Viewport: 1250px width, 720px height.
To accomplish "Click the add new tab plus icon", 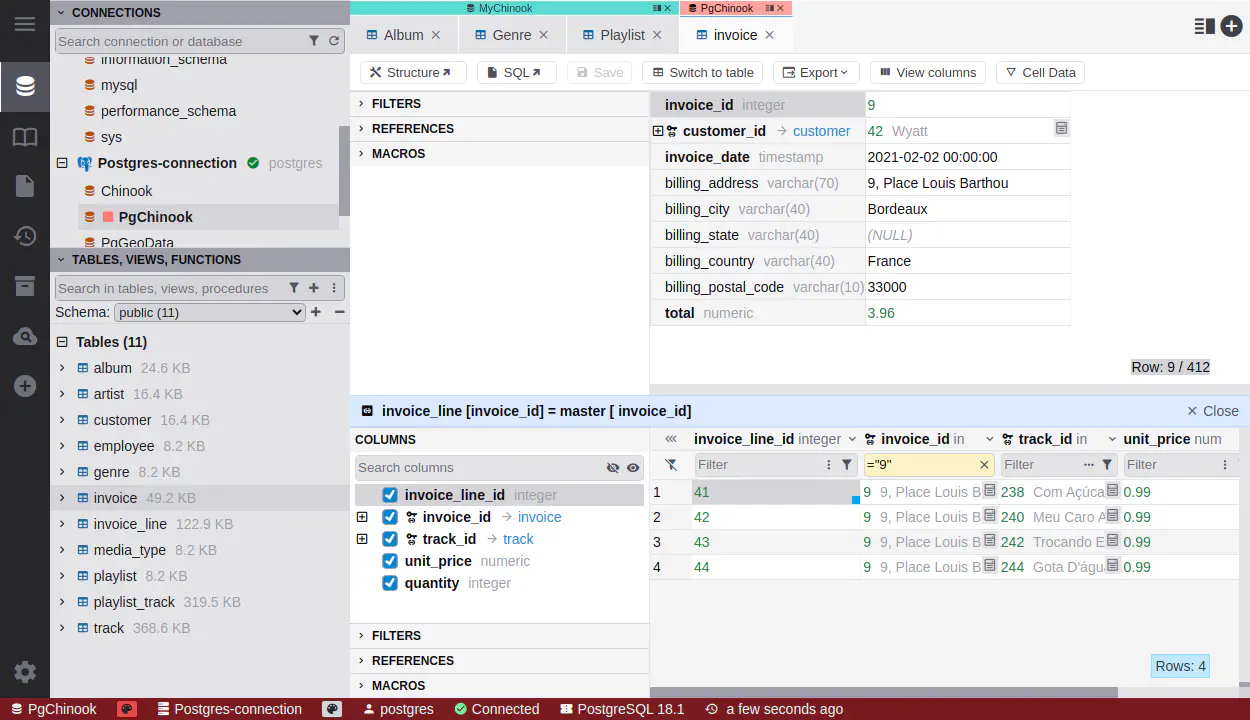I will [1231, 27].
